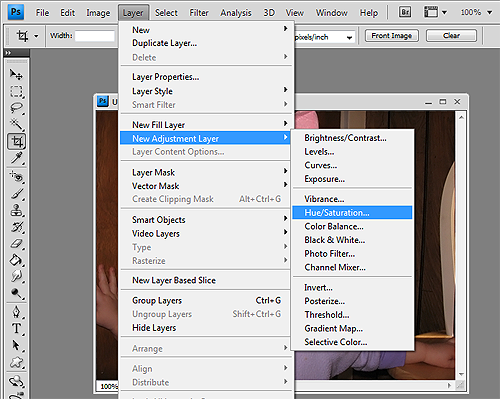This screenshot has width=500, height=399.
Task: Open the Edit menu
Action: pyautogui.click(x=67, y=13)
